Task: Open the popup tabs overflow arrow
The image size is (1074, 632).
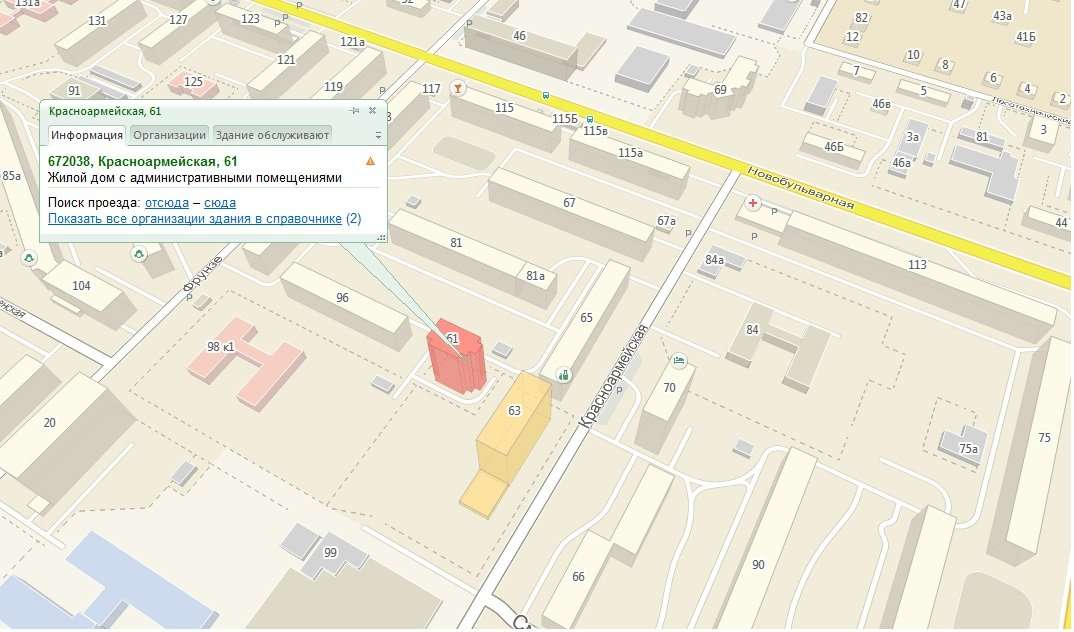Action: click(x=378, y=136)
